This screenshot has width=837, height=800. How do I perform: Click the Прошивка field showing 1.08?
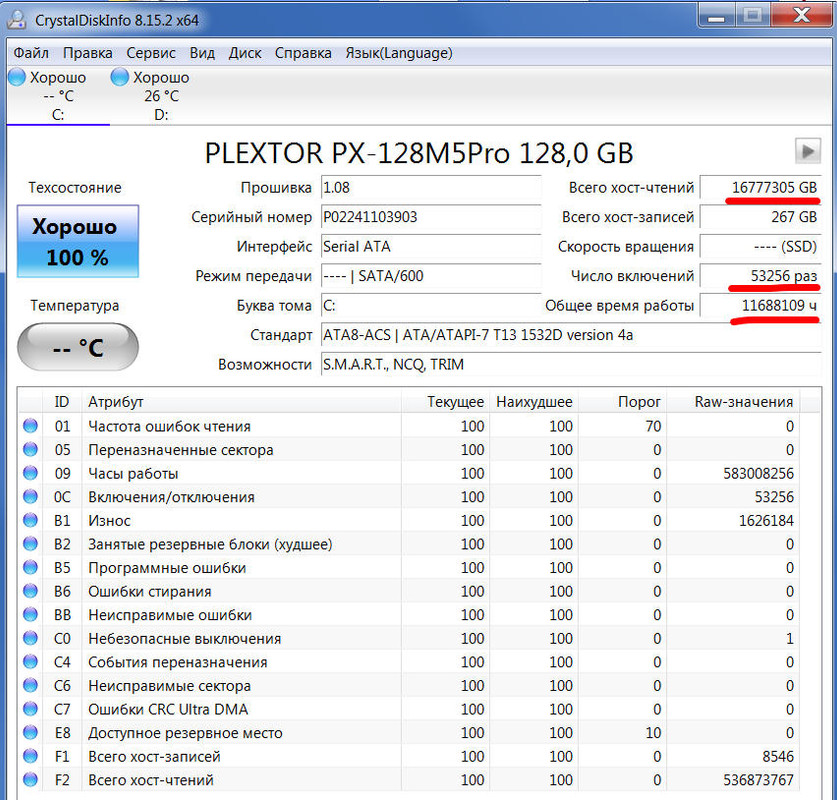[x=431, y=188]
